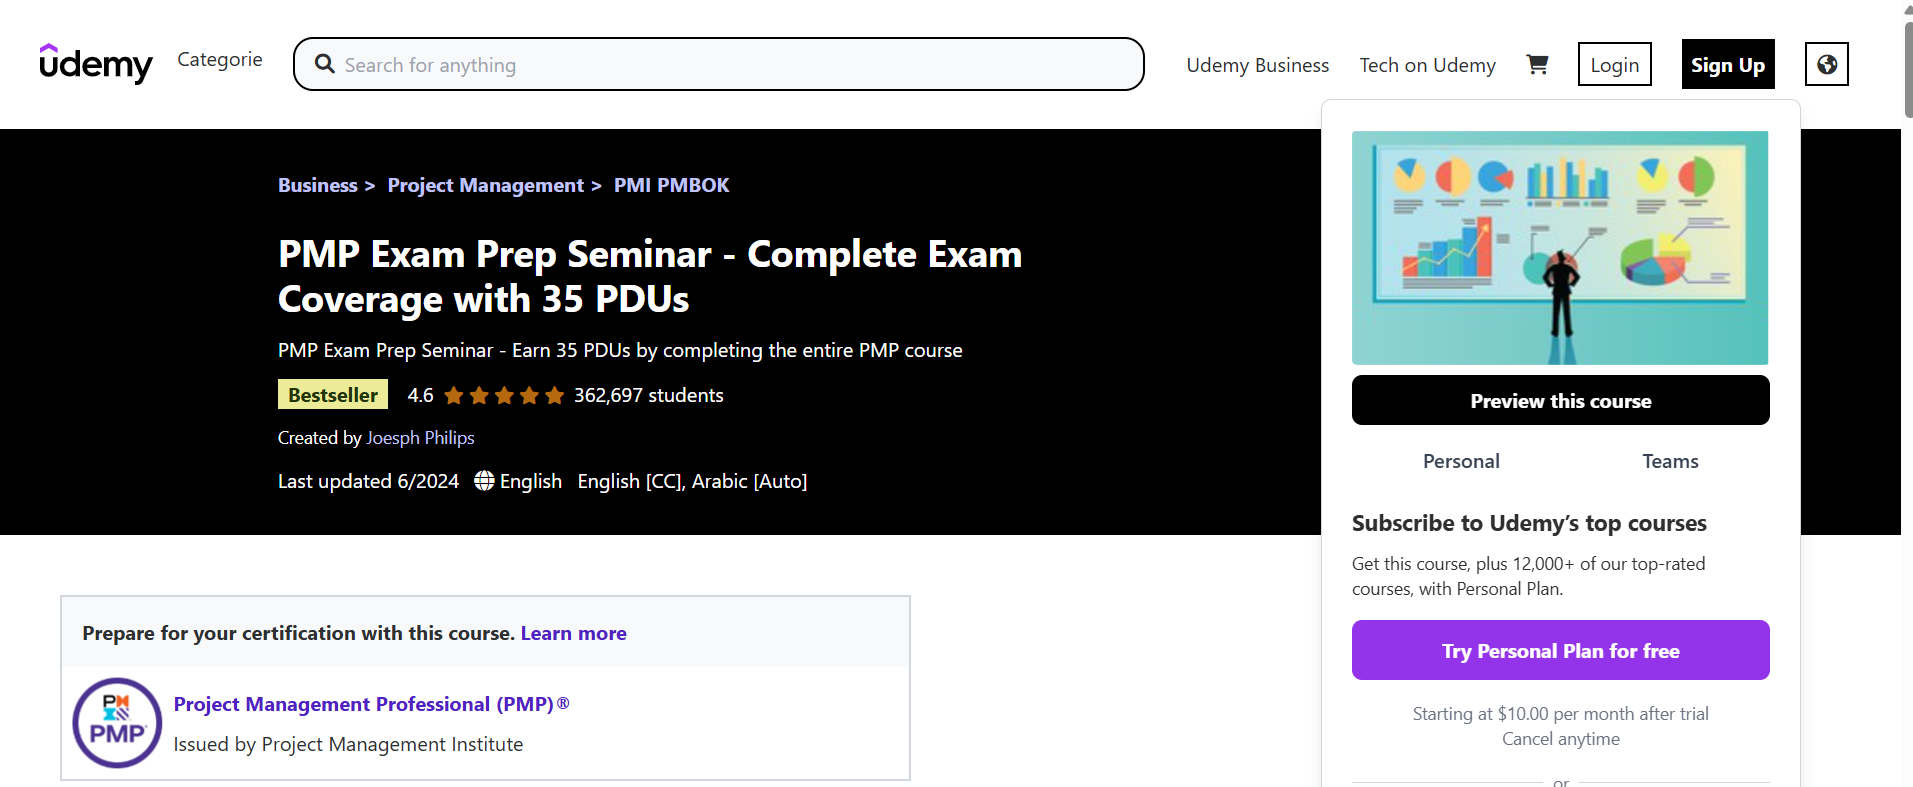Click the PMP certification badge icon
1913x787 pixels.
pyautogui.click(x=117, y=723)
